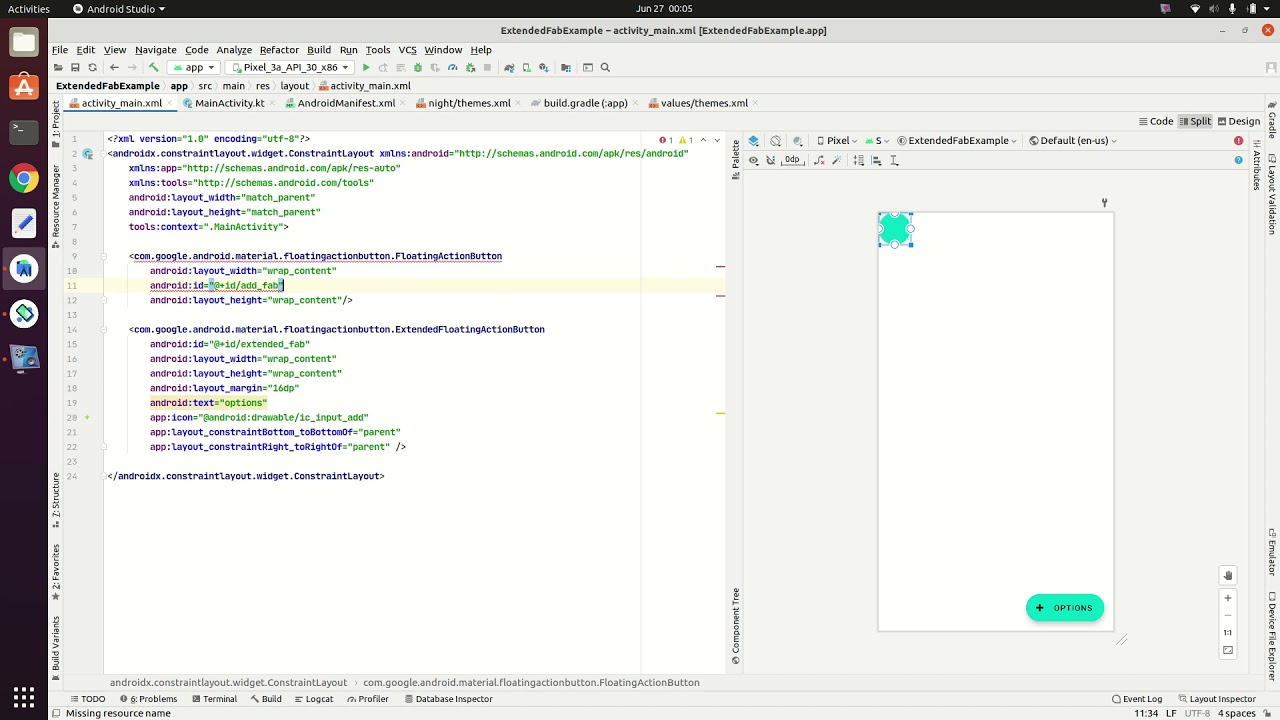
Task: Open Google Chrome from dock
Action: pos(24,179)
